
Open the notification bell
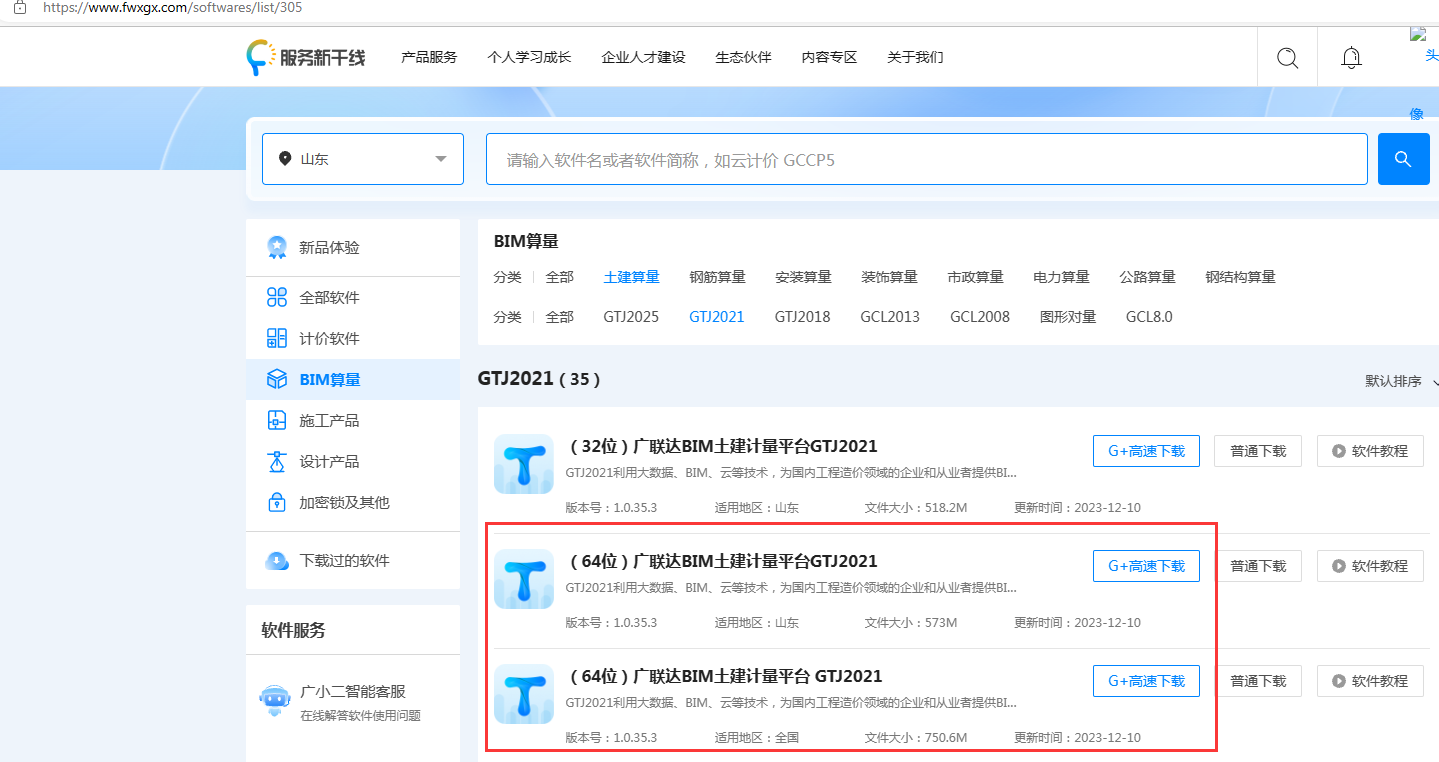1351,57
